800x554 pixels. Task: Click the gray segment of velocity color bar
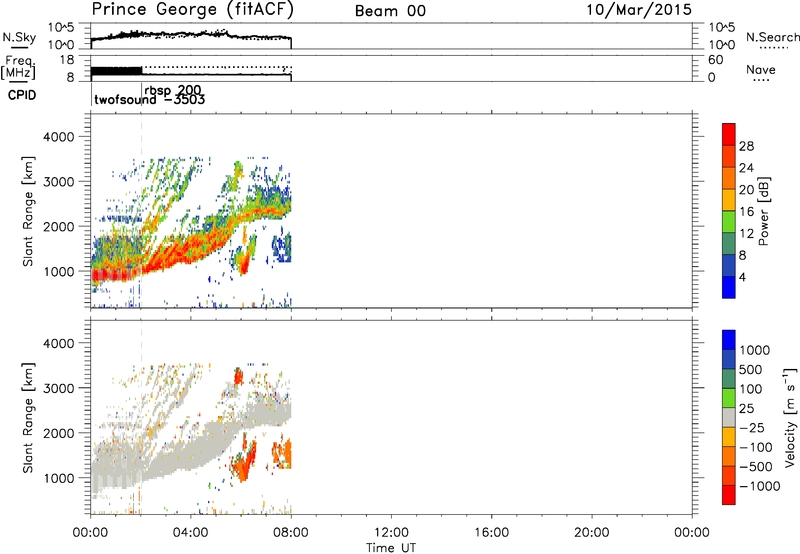tap(729, 418)
